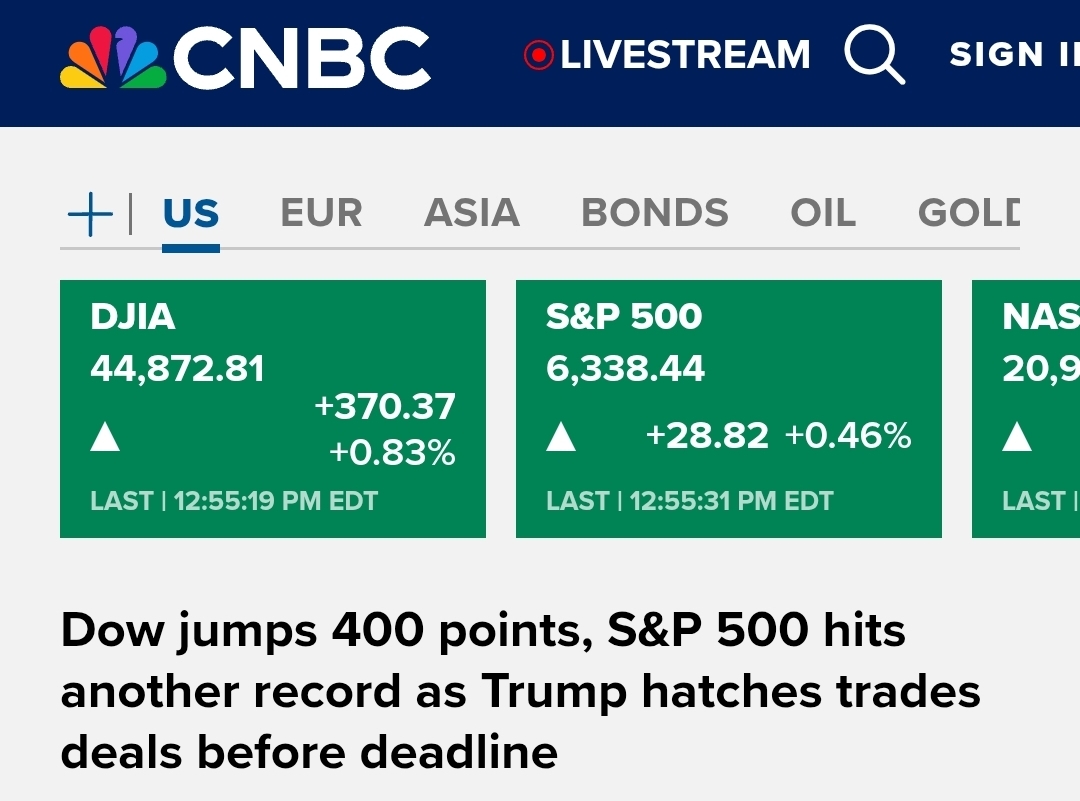
Task: Click the CNBC wordmark text
Action: pyautogui.click(x=302, y=58)
